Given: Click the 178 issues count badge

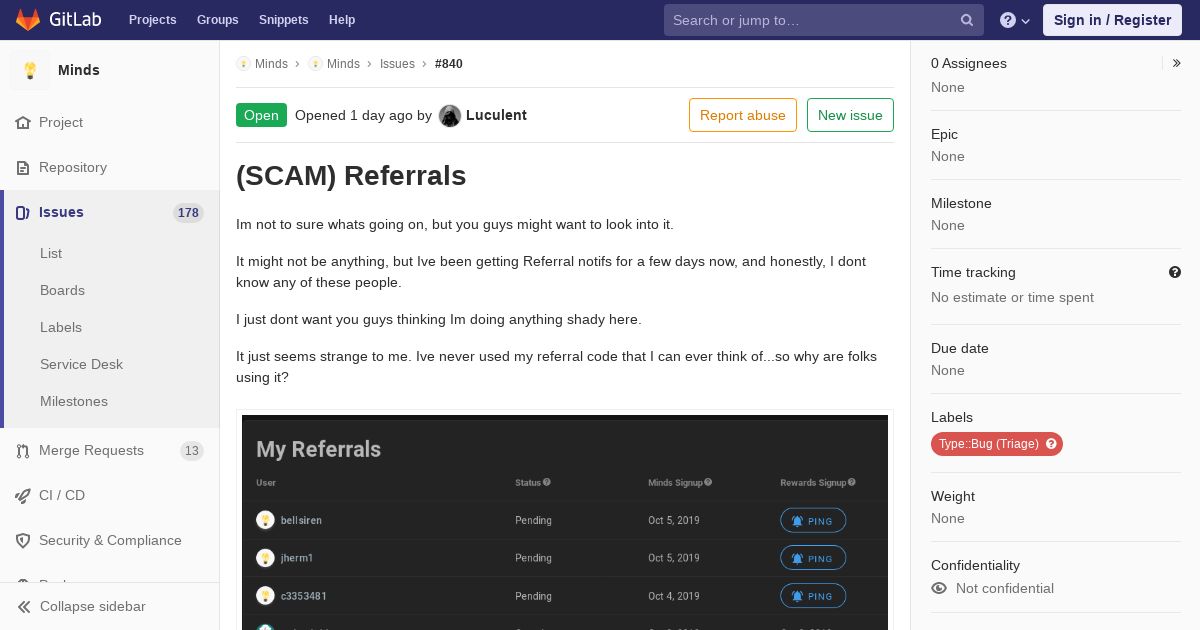Looking at the screenshot, I should [x=188, y=212].
